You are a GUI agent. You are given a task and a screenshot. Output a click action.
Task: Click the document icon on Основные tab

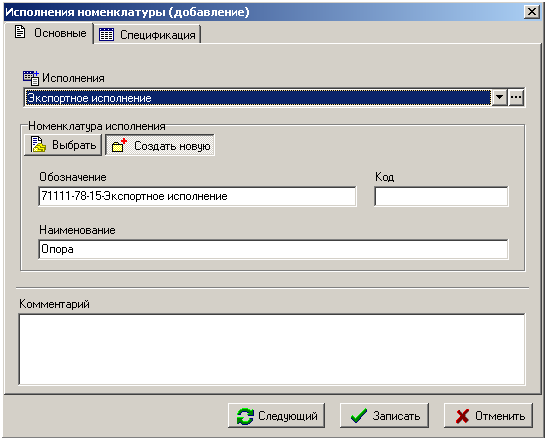click(20, 32)
